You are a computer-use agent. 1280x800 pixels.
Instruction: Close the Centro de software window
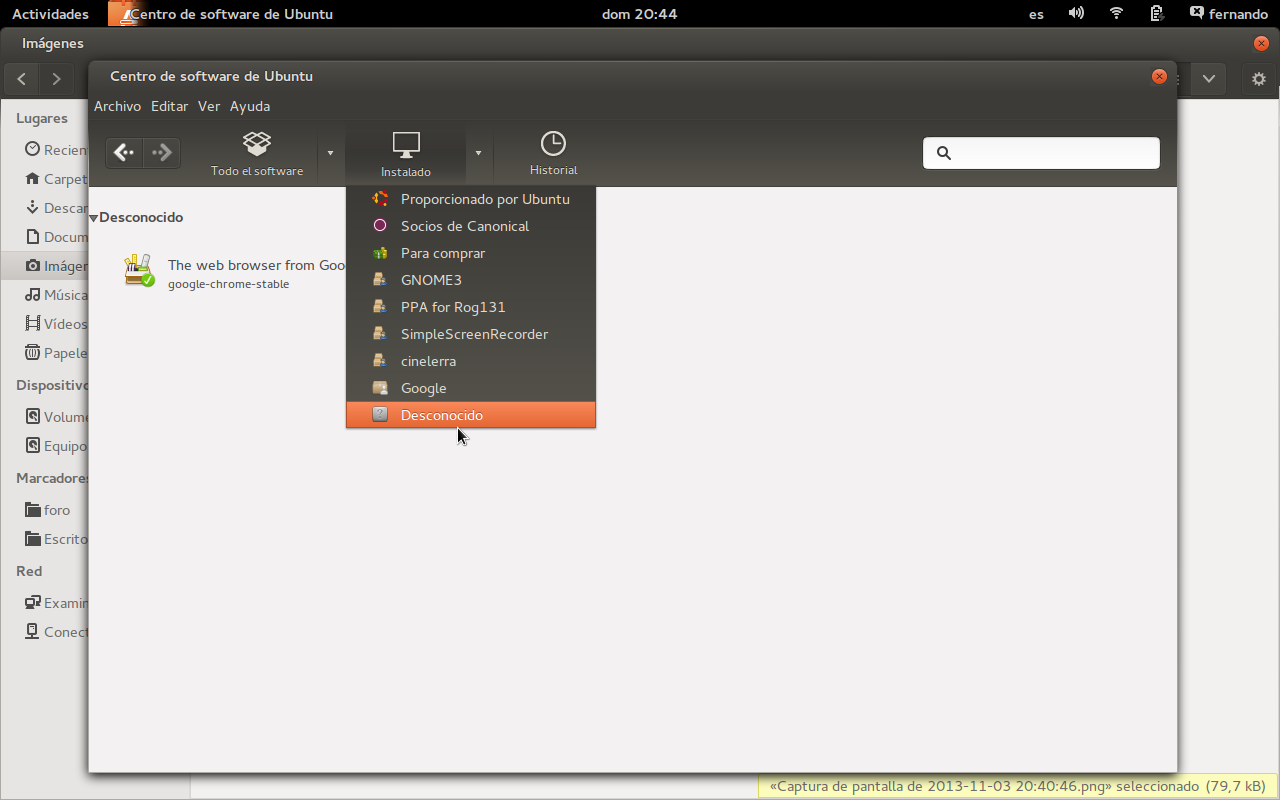click(x=1159, y=76)
